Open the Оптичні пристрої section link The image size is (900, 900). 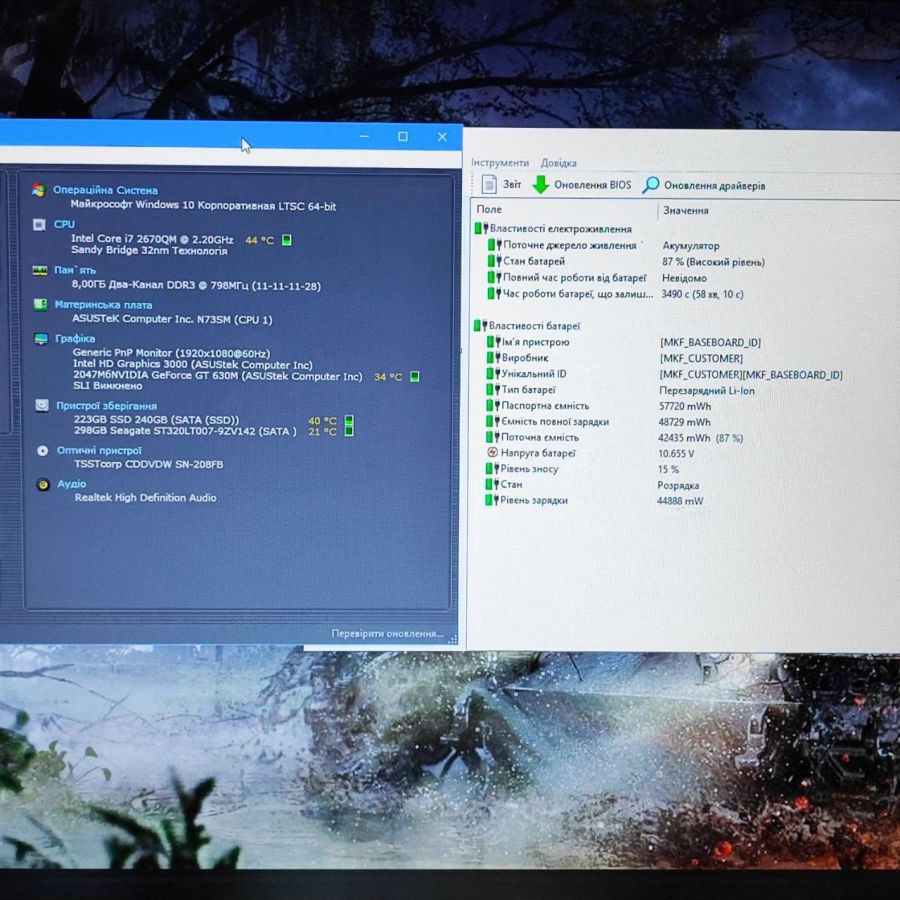tap(99, 450)
